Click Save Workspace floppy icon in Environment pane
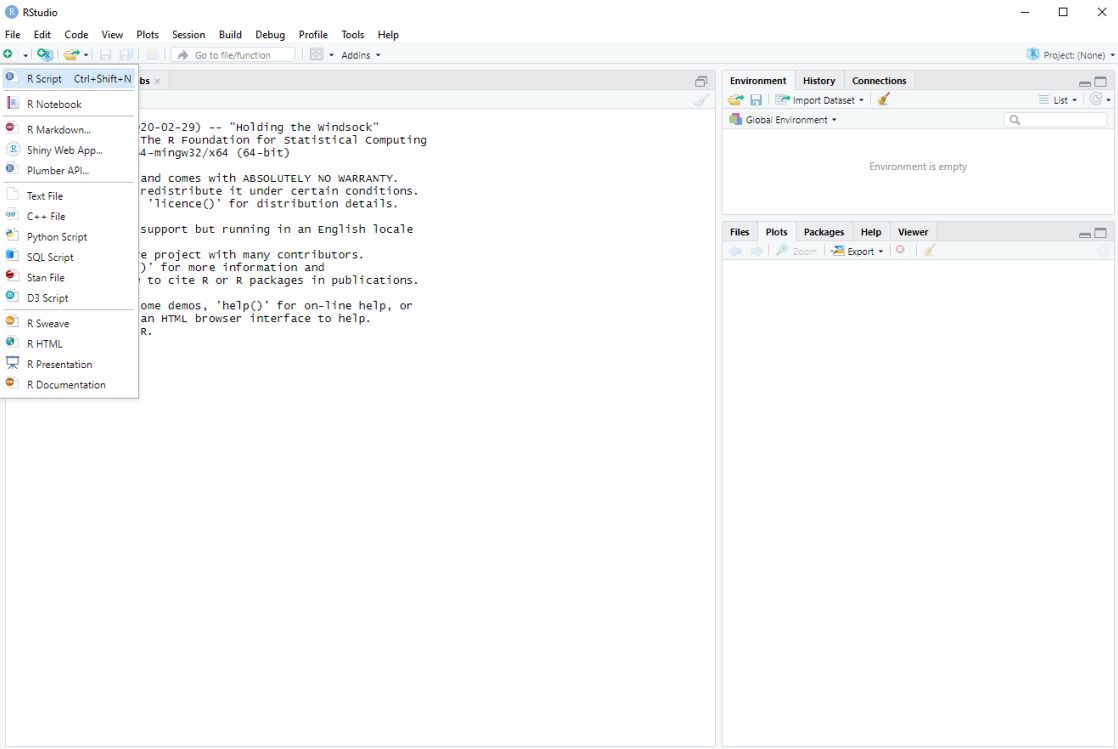The image size is (1118, 749). [x=756, y=100]
